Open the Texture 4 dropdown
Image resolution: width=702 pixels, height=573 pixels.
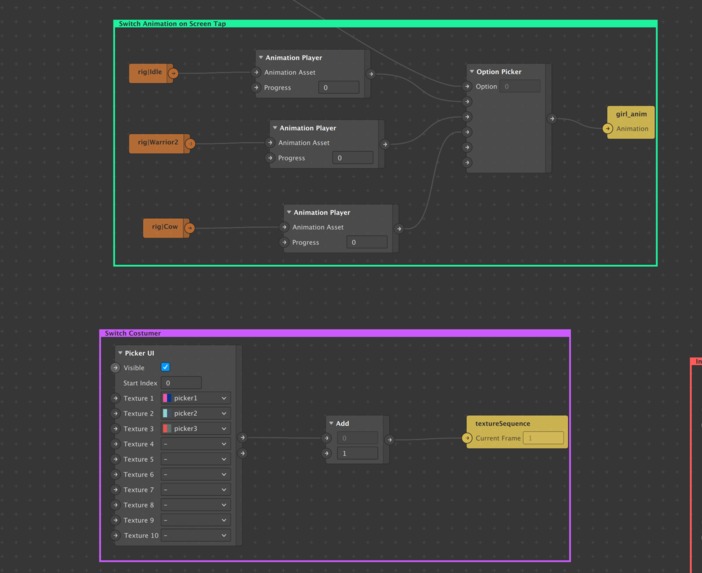(x=196, y=444)
